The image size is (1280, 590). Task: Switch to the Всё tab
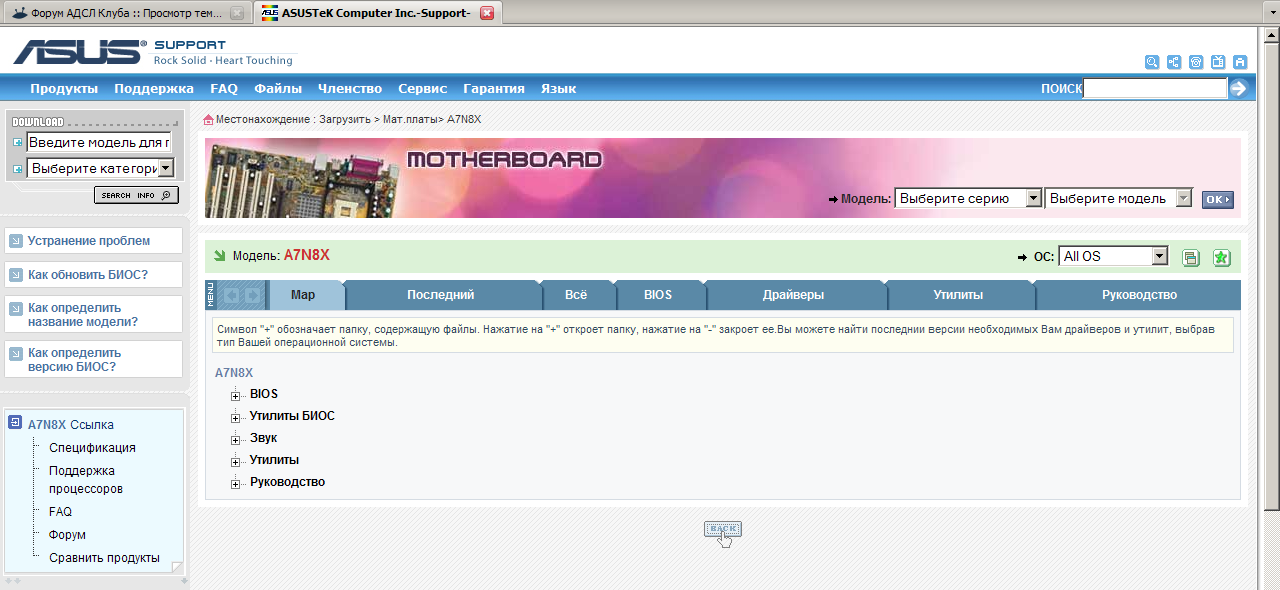(576, 295)
